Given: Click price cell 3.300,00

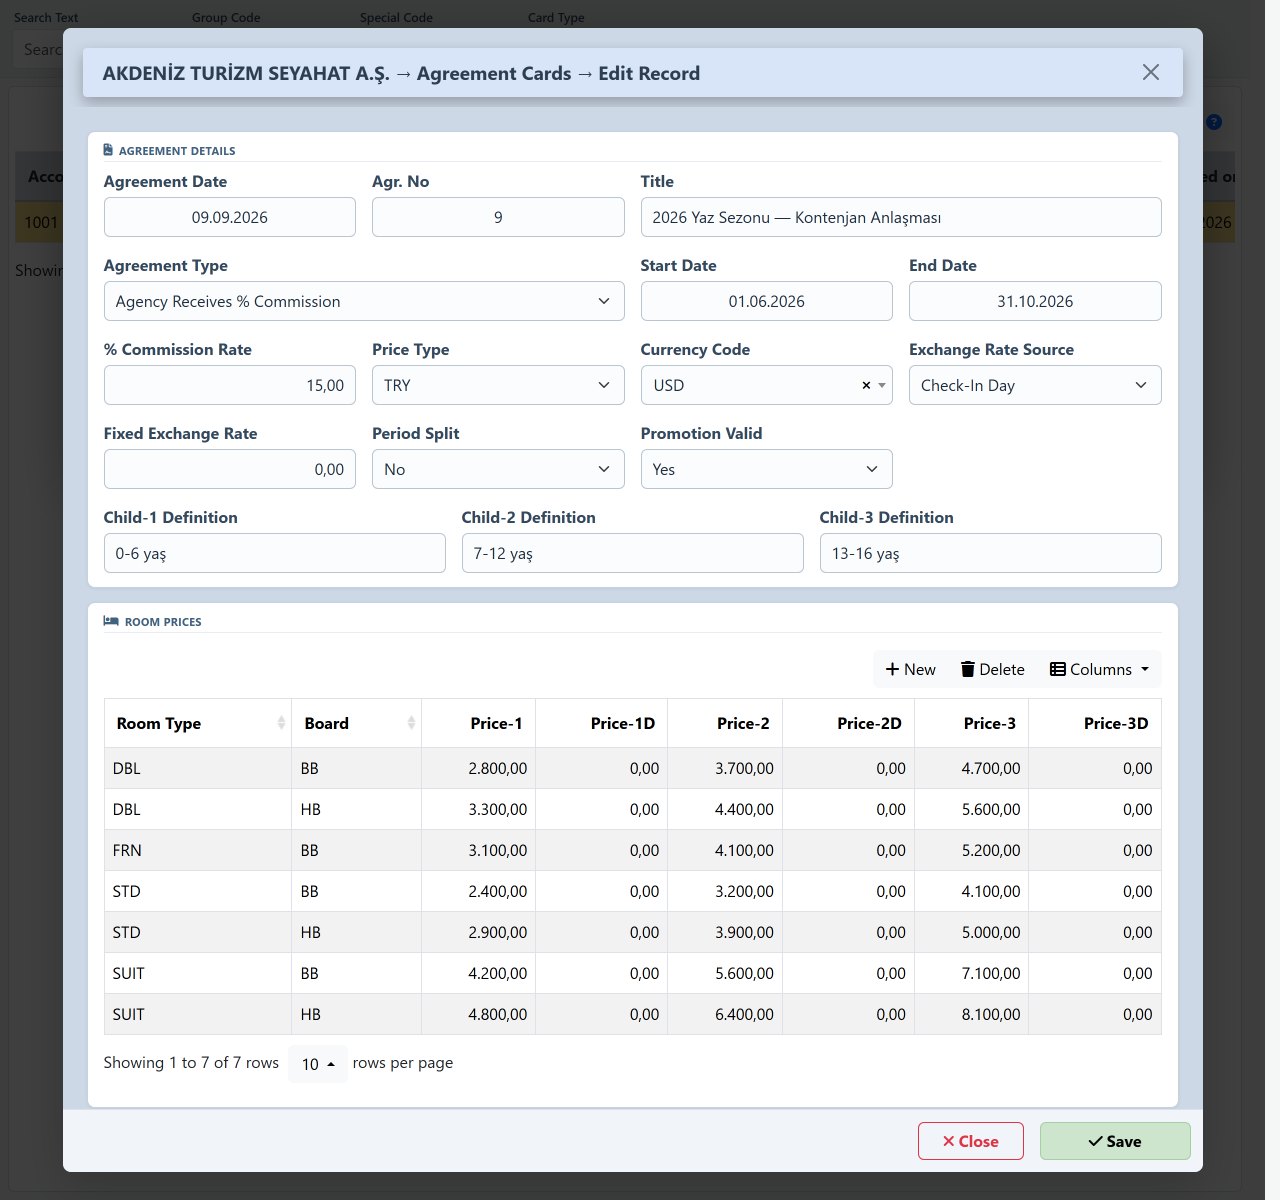Looking at the screenshot, I should coord(479,809).
